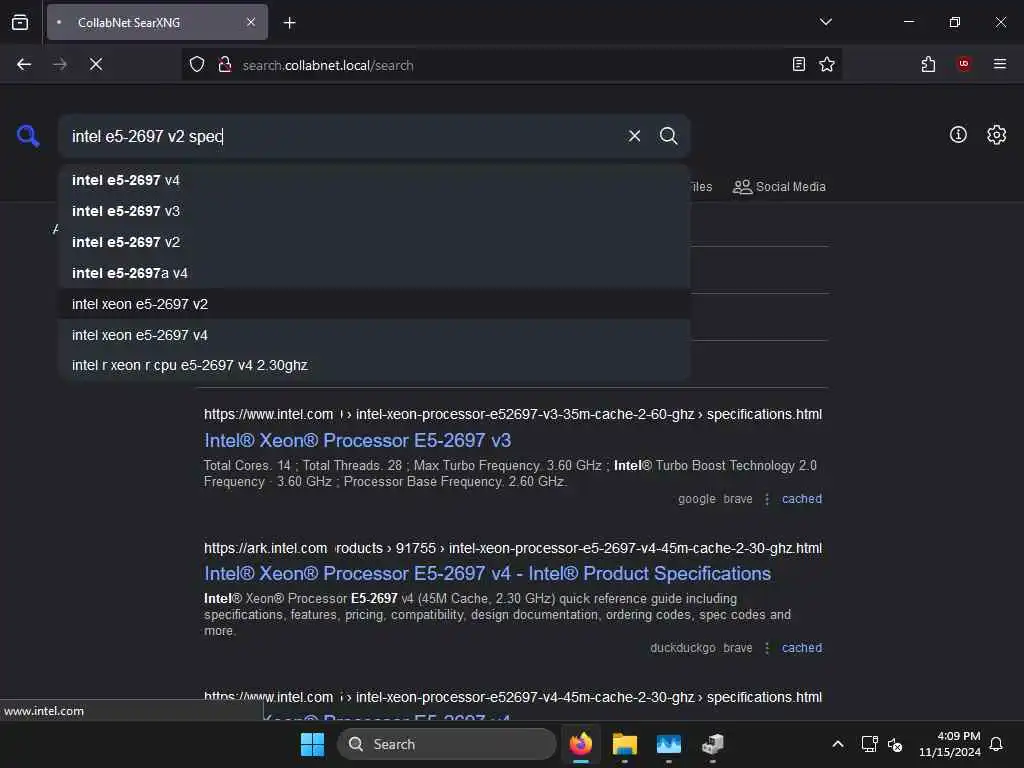1024x768 pixels.
Task: Open the computer devices app in taskbar
Action: point(712,744)
